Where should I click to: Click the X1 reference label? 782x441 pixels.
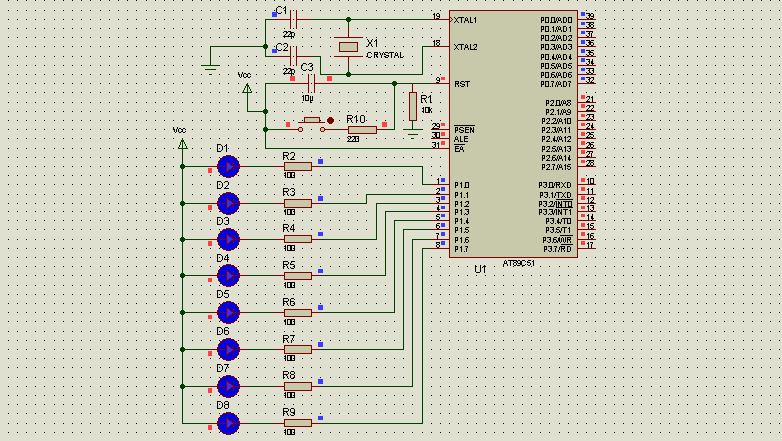372,43
